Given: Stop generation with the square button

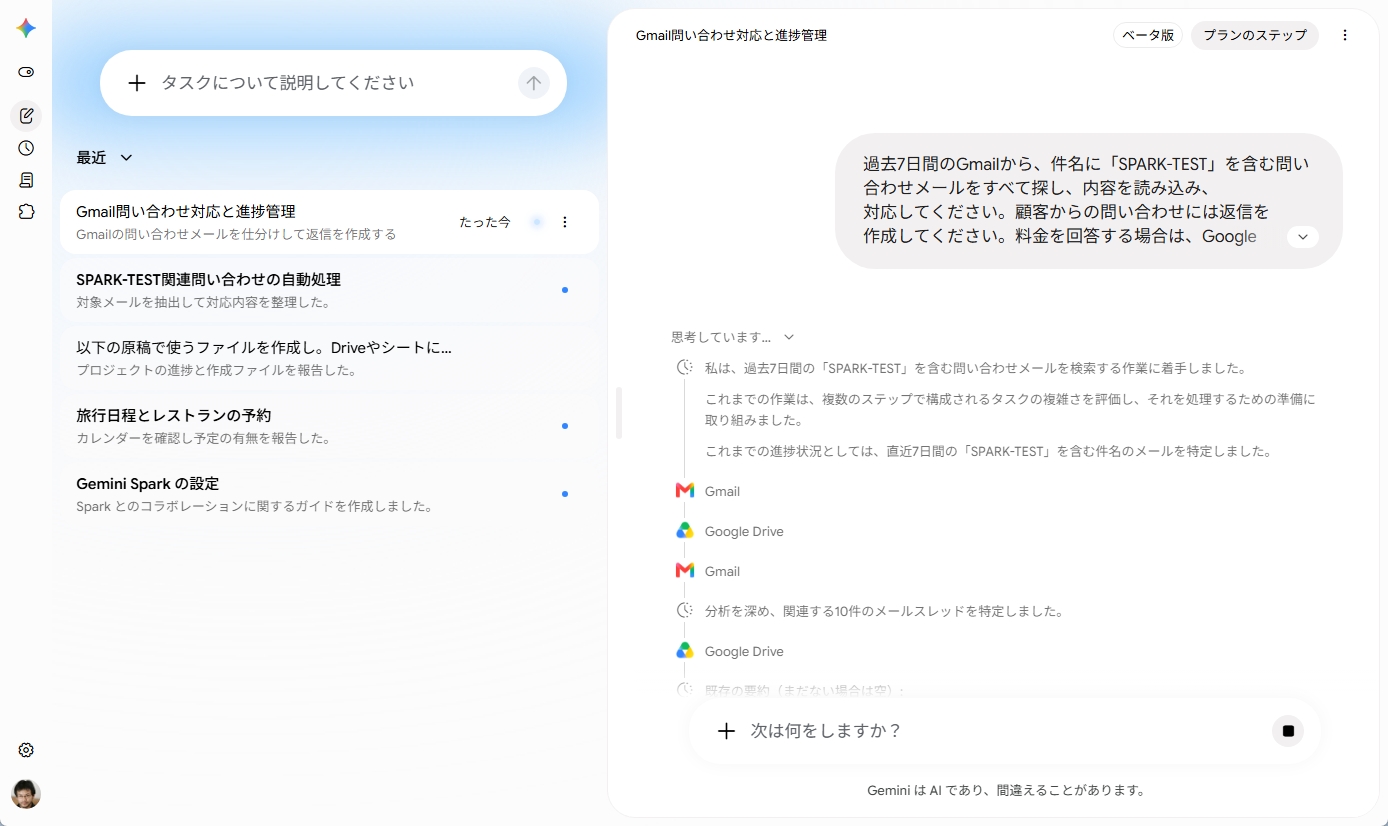Looking at the screenshot, I should click(1288, 731).
